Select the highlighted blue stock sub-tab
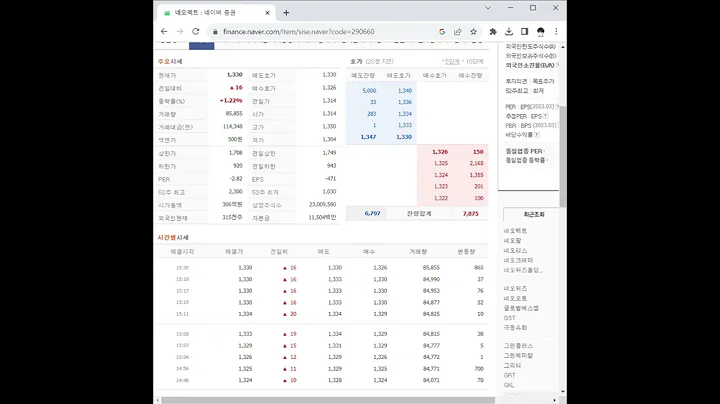The height and width of the screenshot is (404, 720). pos(202,45)
